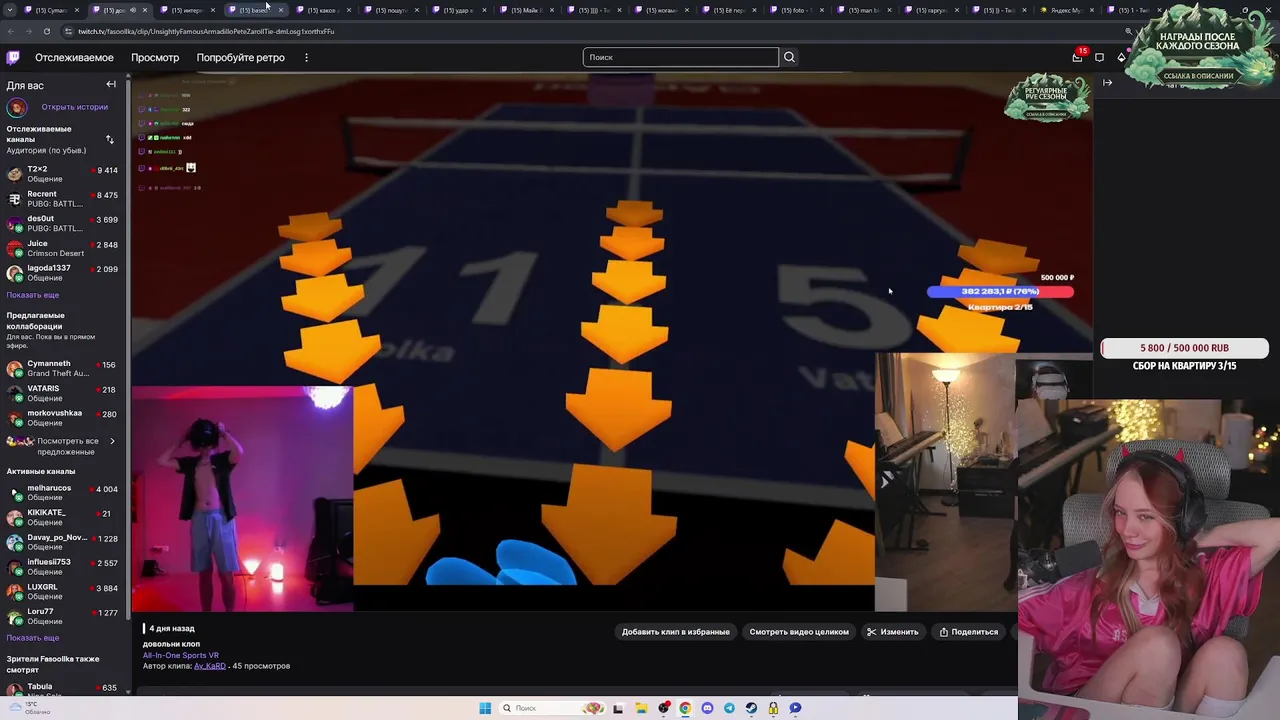Open the three-dot more menu in header
The width and height of the screenshot is (1280, 720).
[306, 57]
